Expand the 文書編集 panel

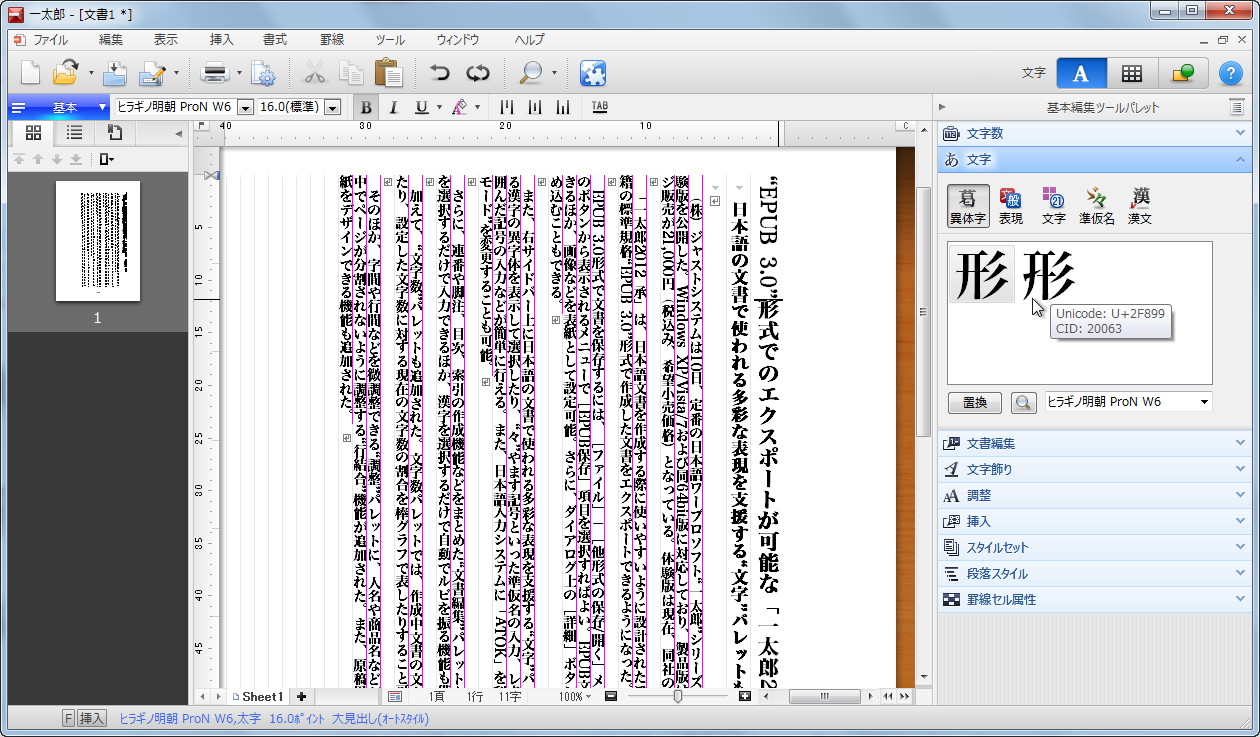point(1094,443)
